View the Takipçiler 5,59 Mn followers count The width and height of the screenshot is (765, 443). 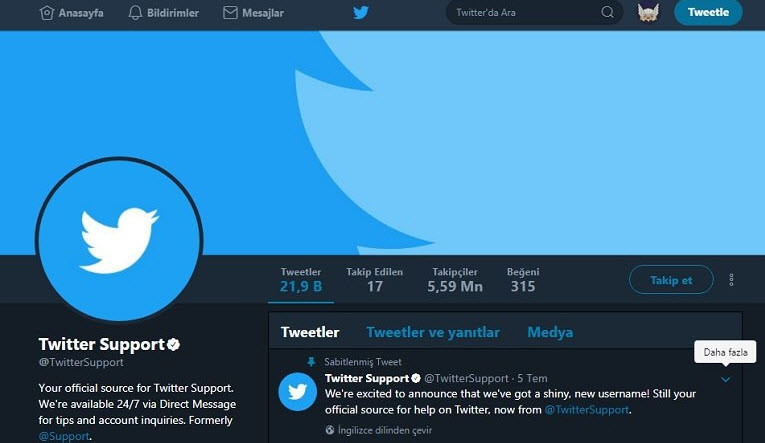coord(455,280)
